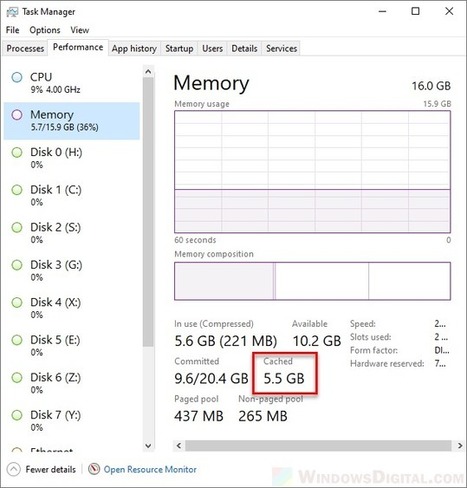The height and width of the screenshot is (488, 467).
Task: Select the Disk 0 (H:) circle icon
Action: pyautogui.click(x=17, y=153)
